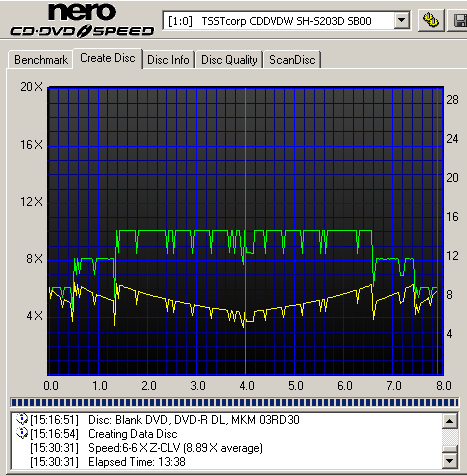The image size is (467, 476).
Task: Click the blue burn progress bar
Action: (235, 403)
